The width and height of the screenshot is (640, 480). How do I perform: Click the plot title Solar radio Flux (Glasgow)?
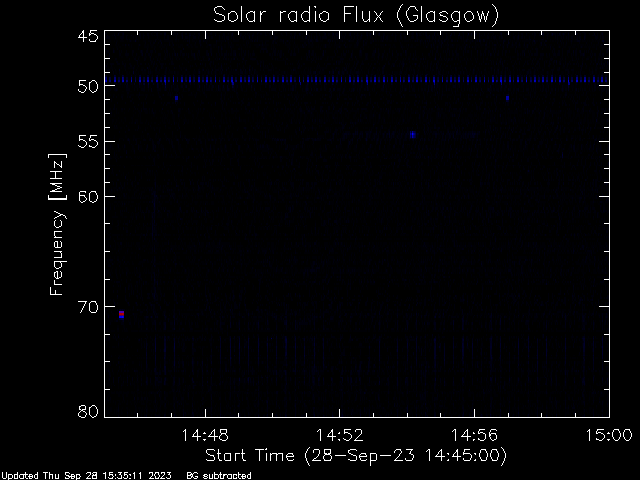coord(356,15)
